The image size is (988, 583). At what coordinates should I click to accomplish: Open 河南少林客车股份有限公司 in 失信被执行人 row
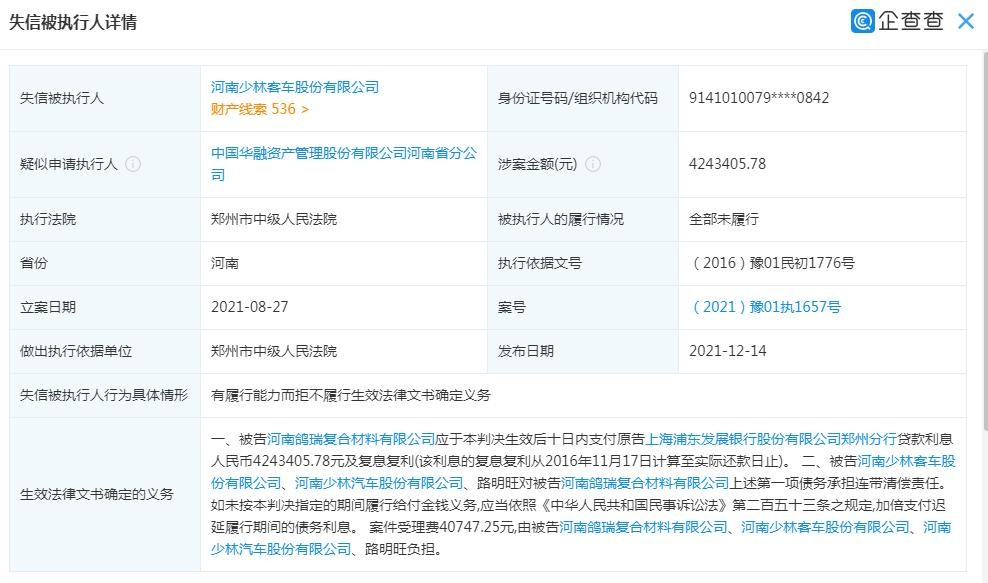click(x=295, y=87)
